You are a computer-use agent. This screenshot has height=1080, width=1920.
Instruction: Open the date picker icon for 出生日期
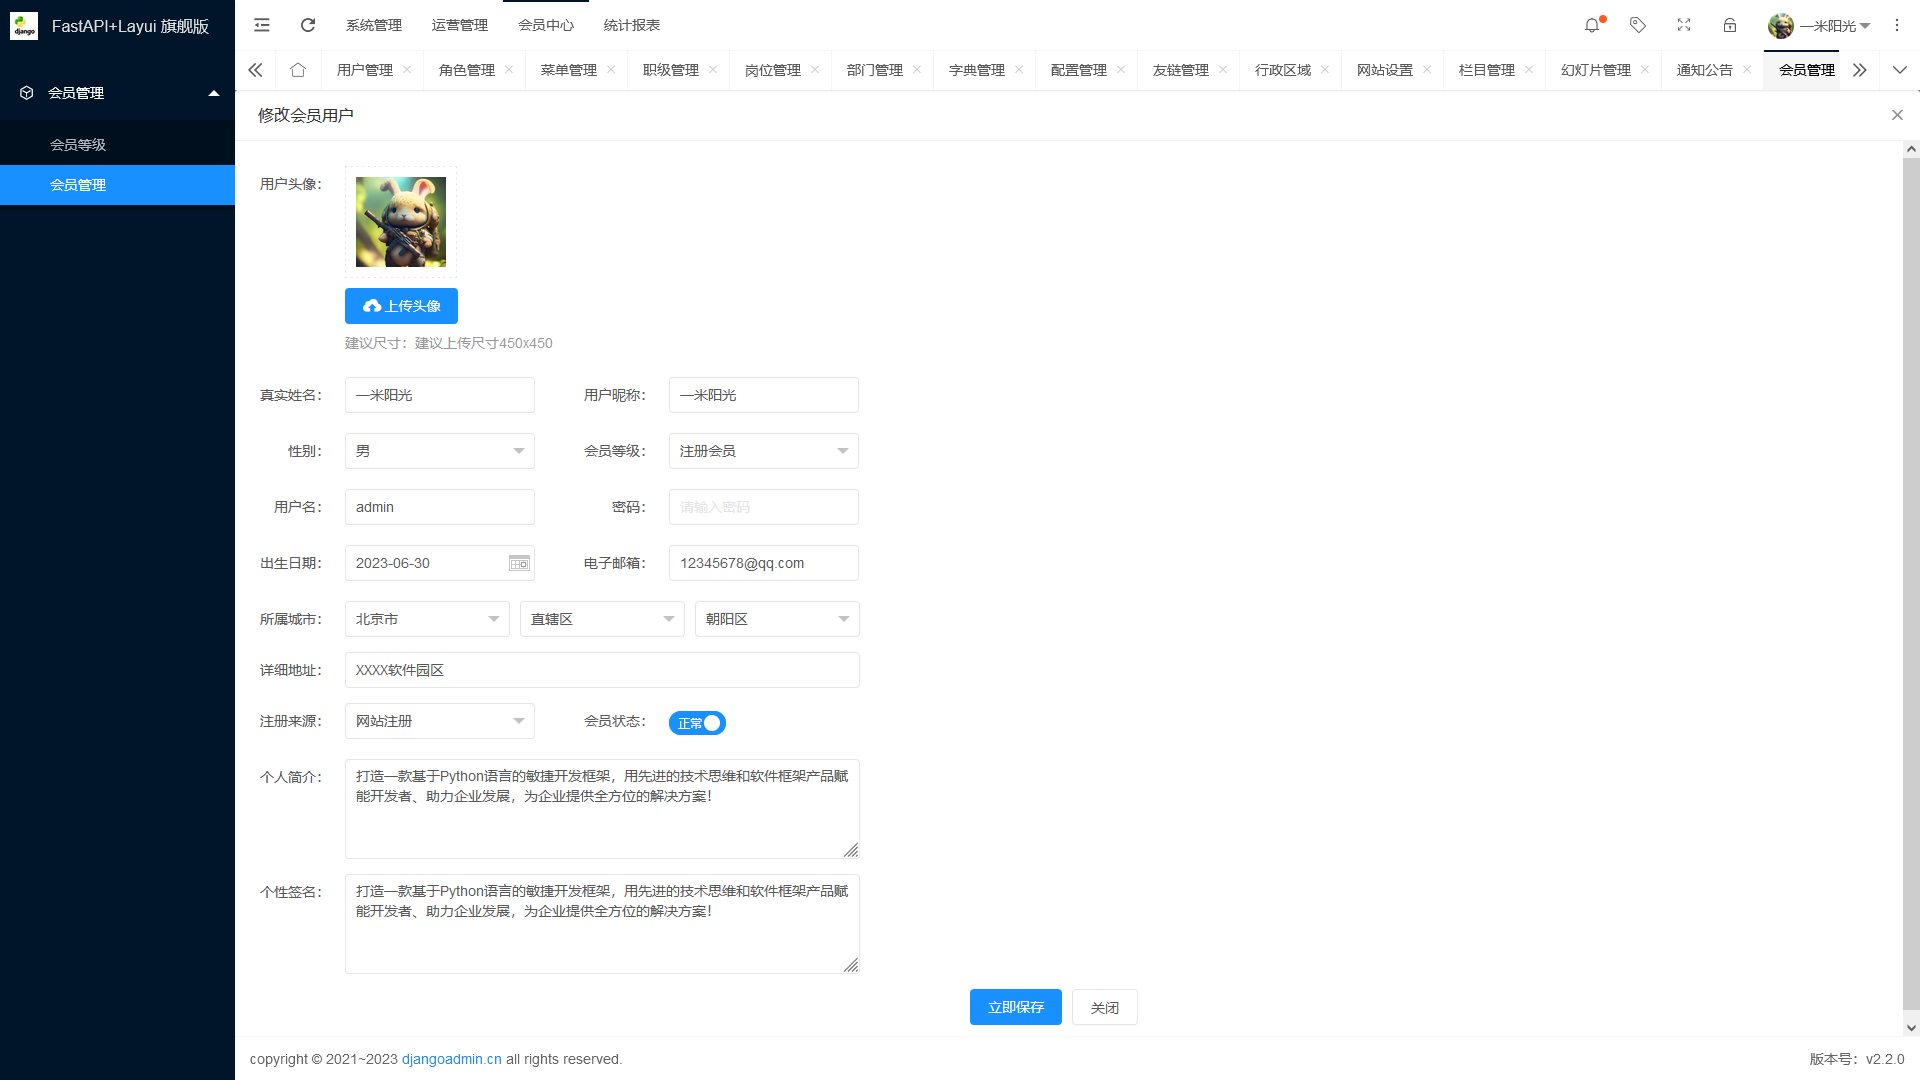pos(518,563)
